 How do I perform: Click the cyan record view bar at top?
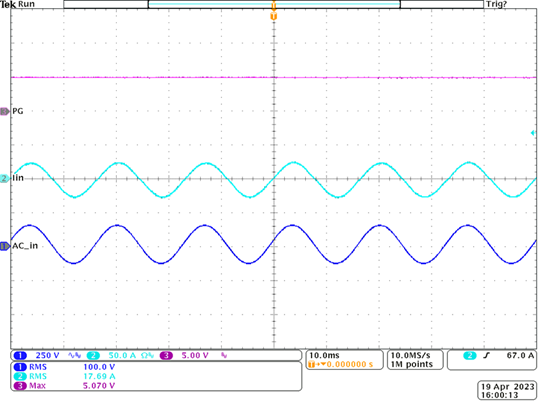274,4
